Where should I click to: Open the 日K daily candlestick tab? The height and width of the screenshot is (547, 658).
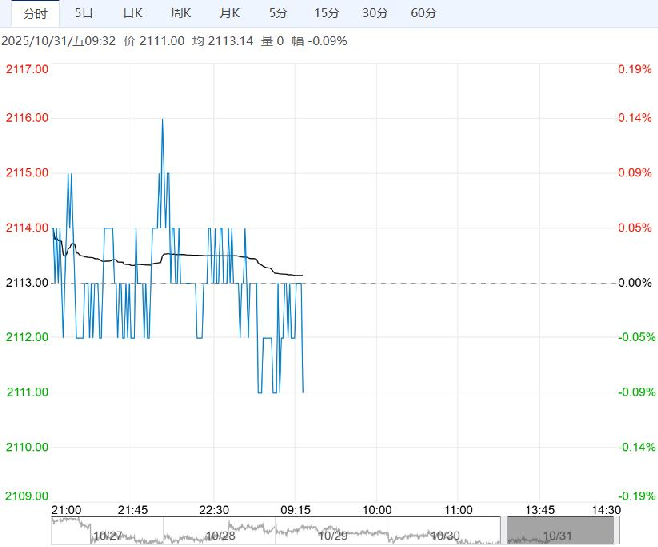(132, 13)
